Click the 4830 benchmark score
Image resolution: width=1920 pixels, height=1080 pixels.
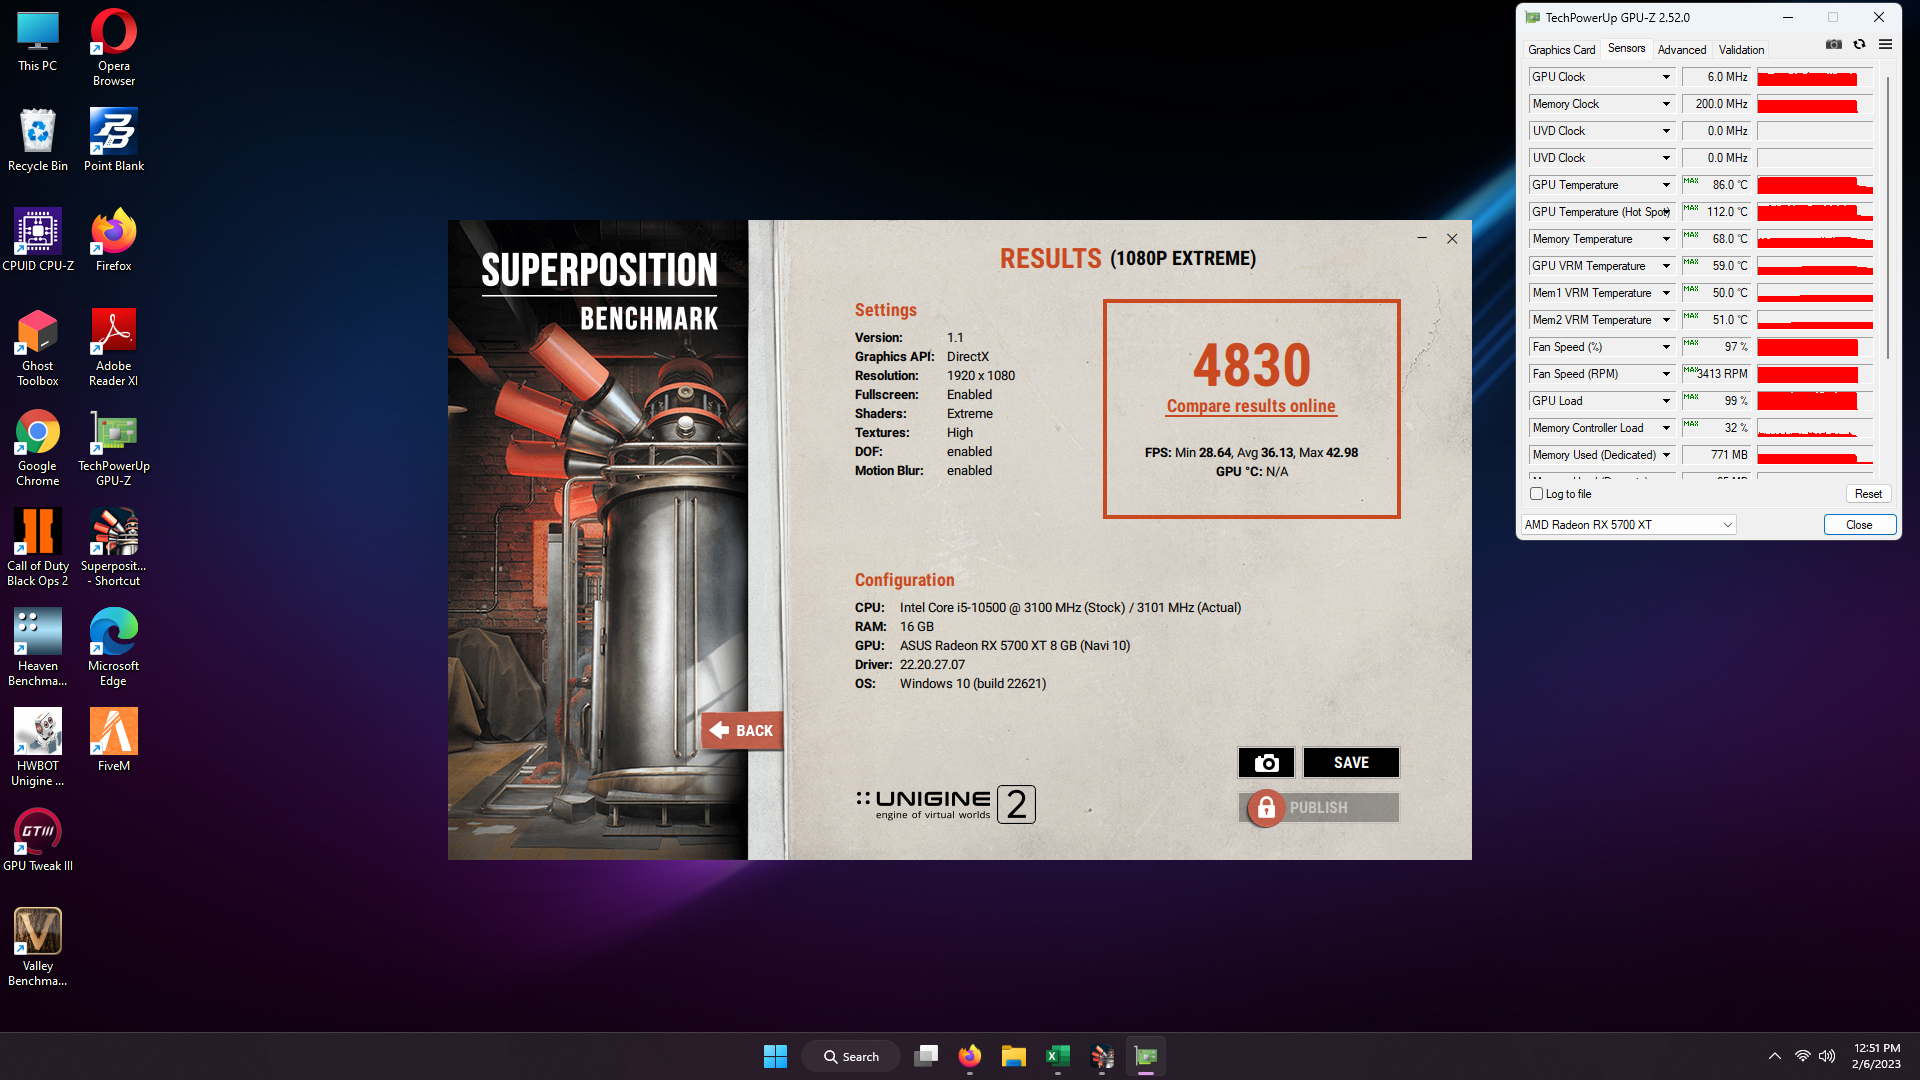[x=1251, y=365]
